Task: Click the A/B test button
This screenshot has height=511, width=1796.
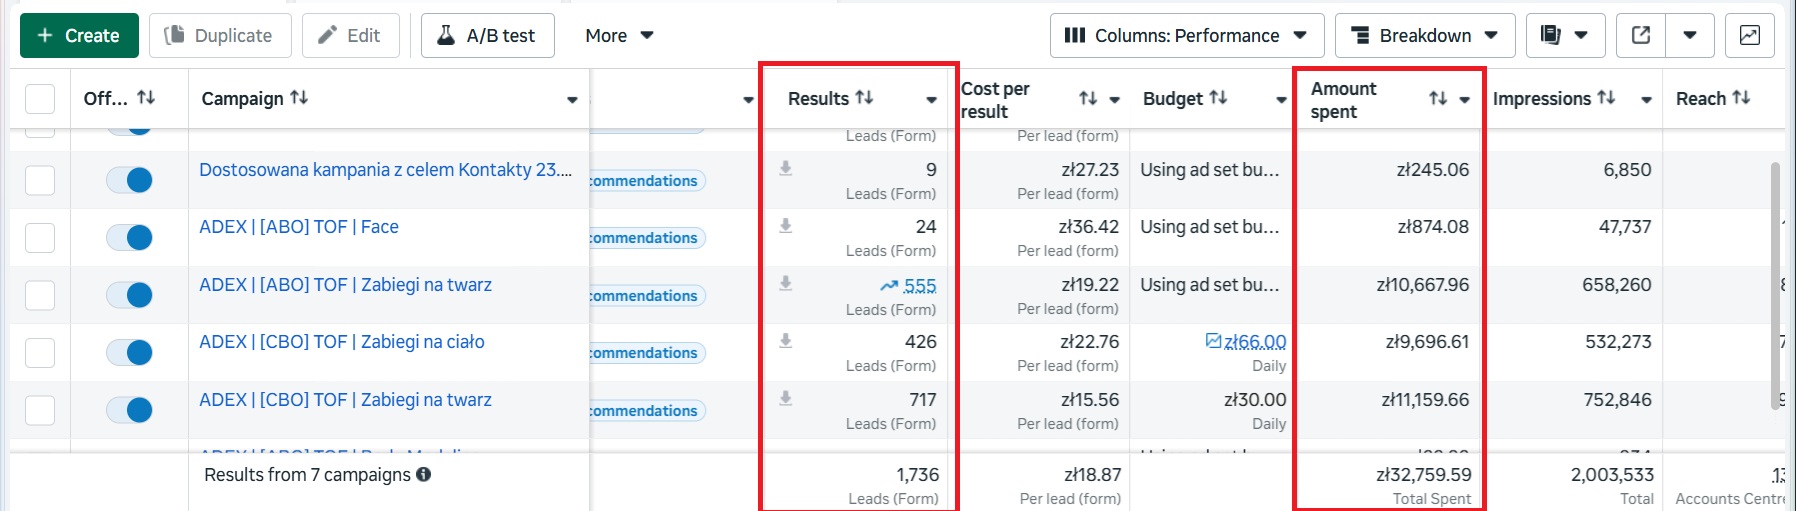Action: click(x=487, y=36)
